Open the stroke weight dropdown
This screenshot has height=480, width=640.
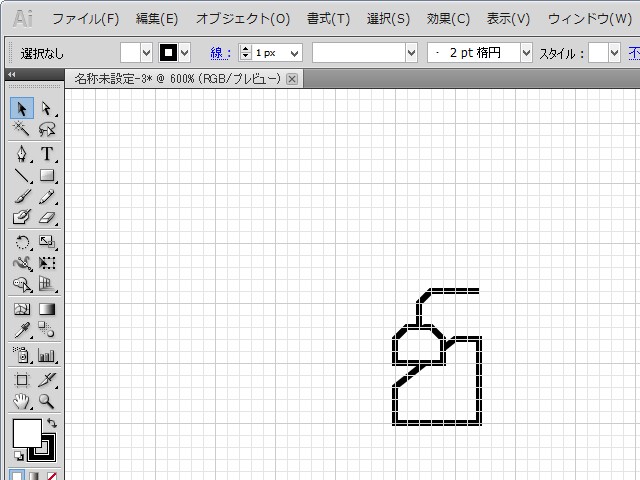294,52
